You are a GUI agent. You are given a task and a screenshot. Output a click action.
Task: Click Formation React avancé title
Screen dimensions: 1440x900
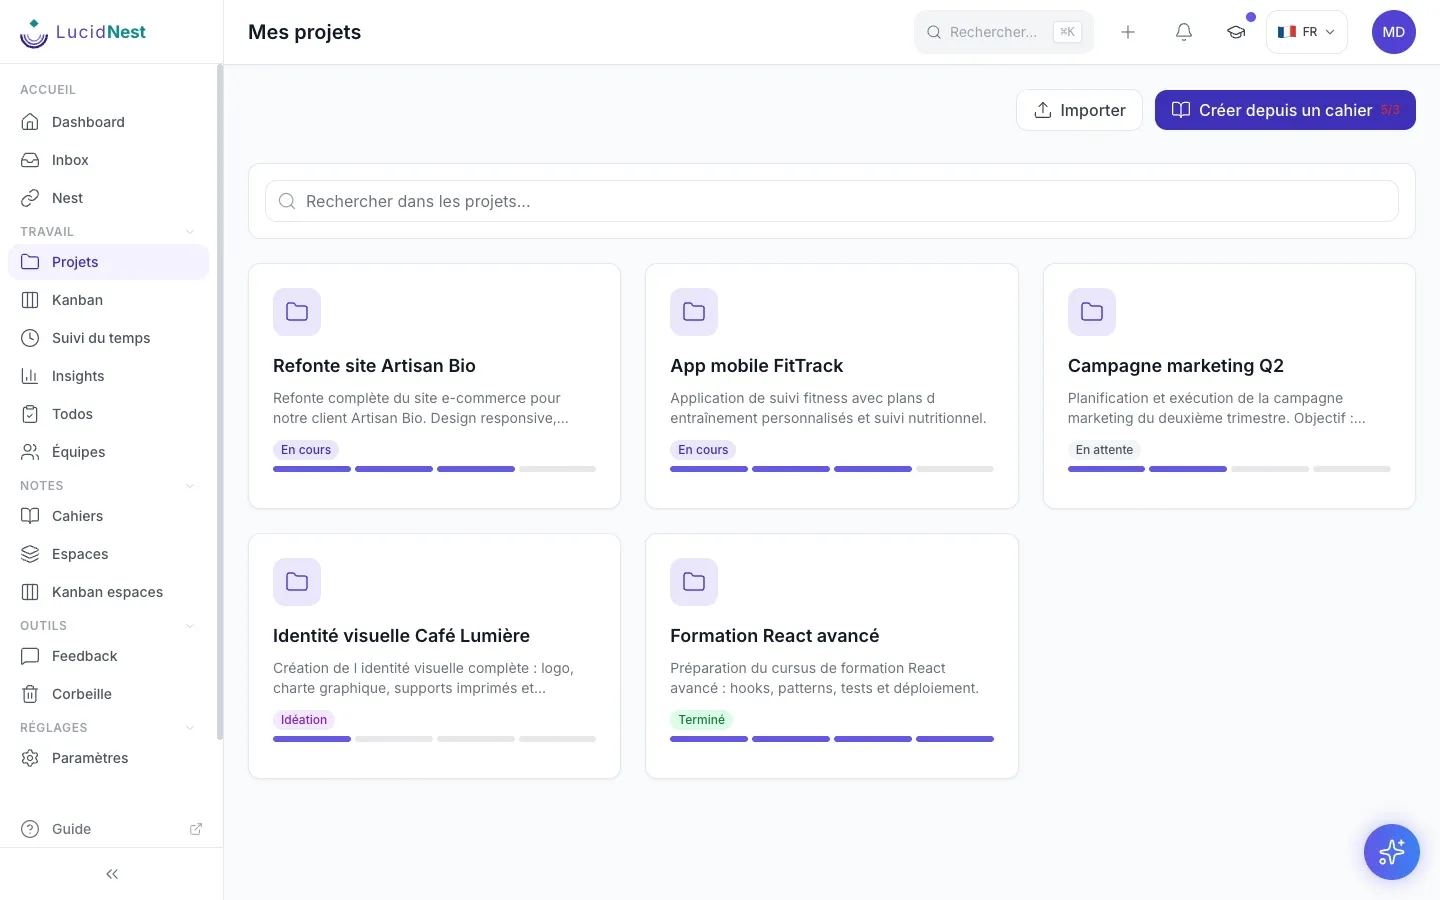(x=775, y=636)
